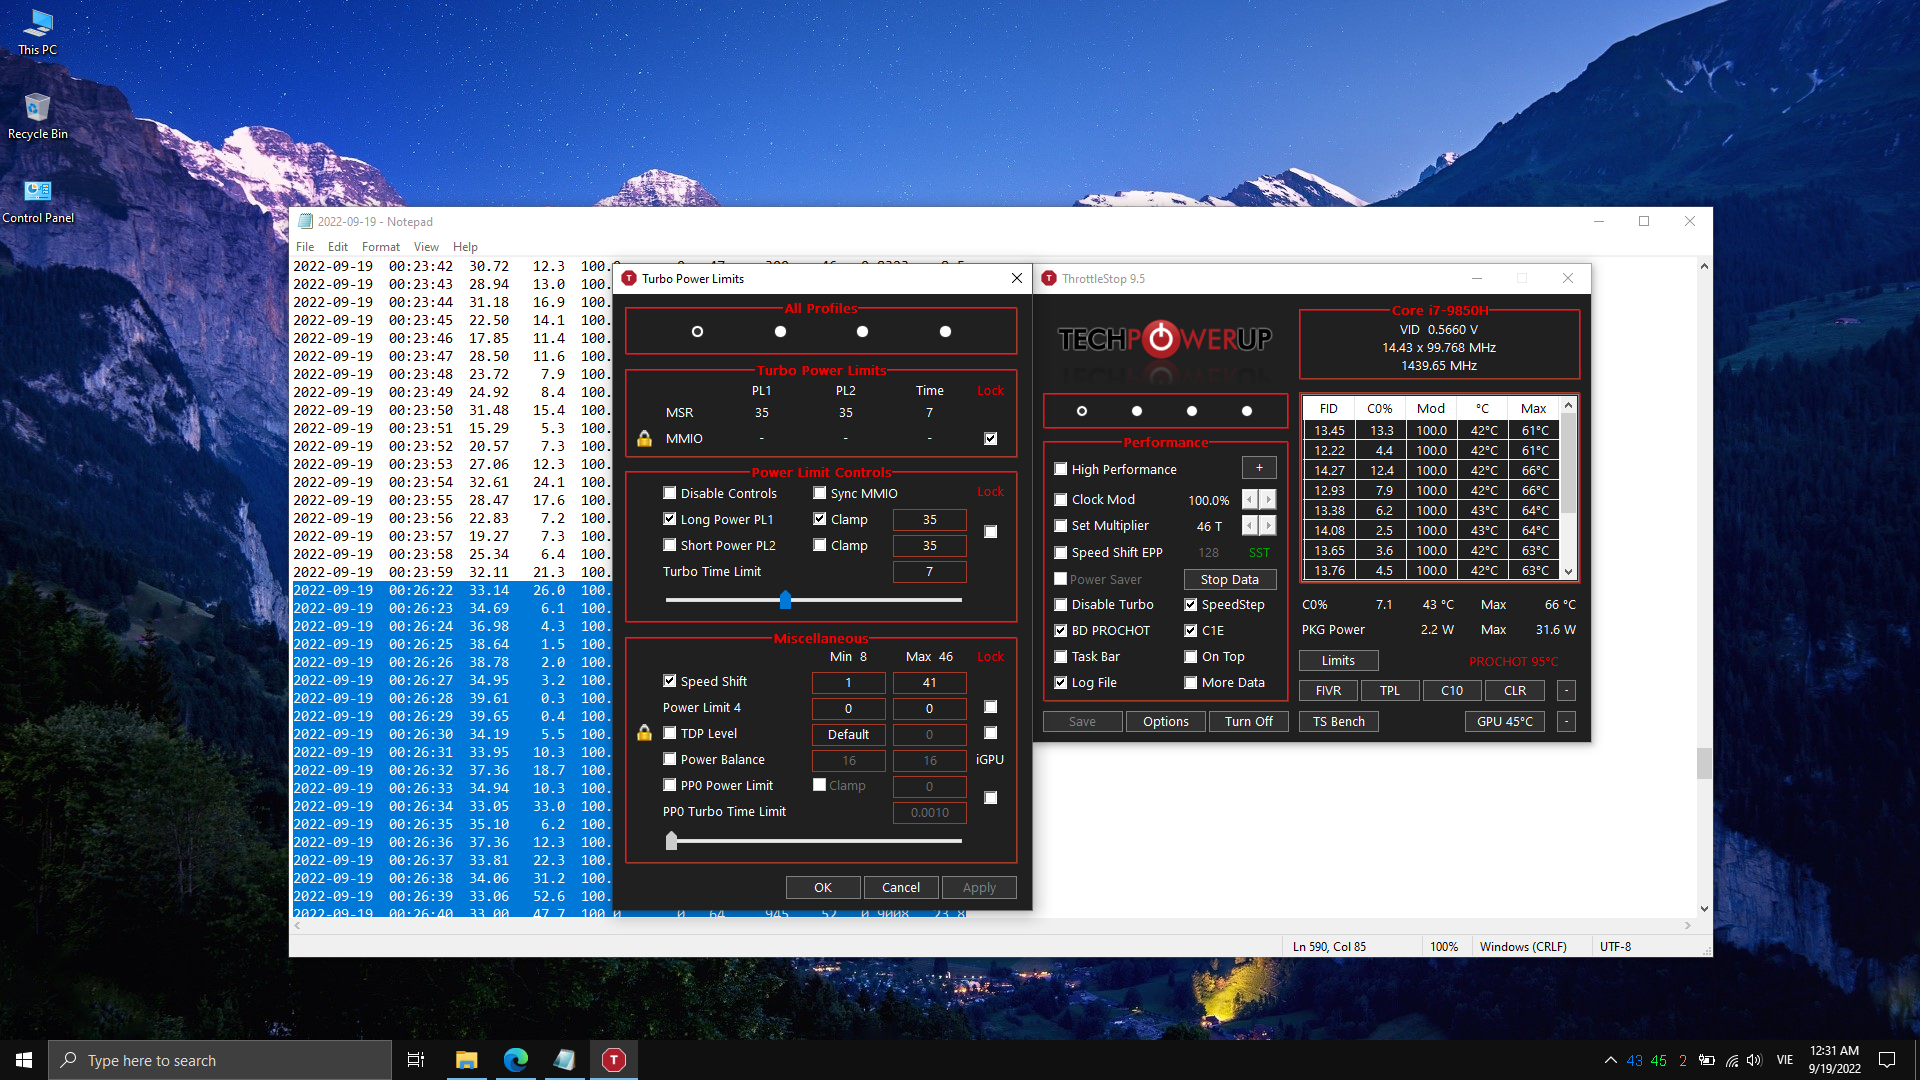The image size is (1920, 1080).
Task: Click minus button next to CLR
Action: pos(1567,691)
